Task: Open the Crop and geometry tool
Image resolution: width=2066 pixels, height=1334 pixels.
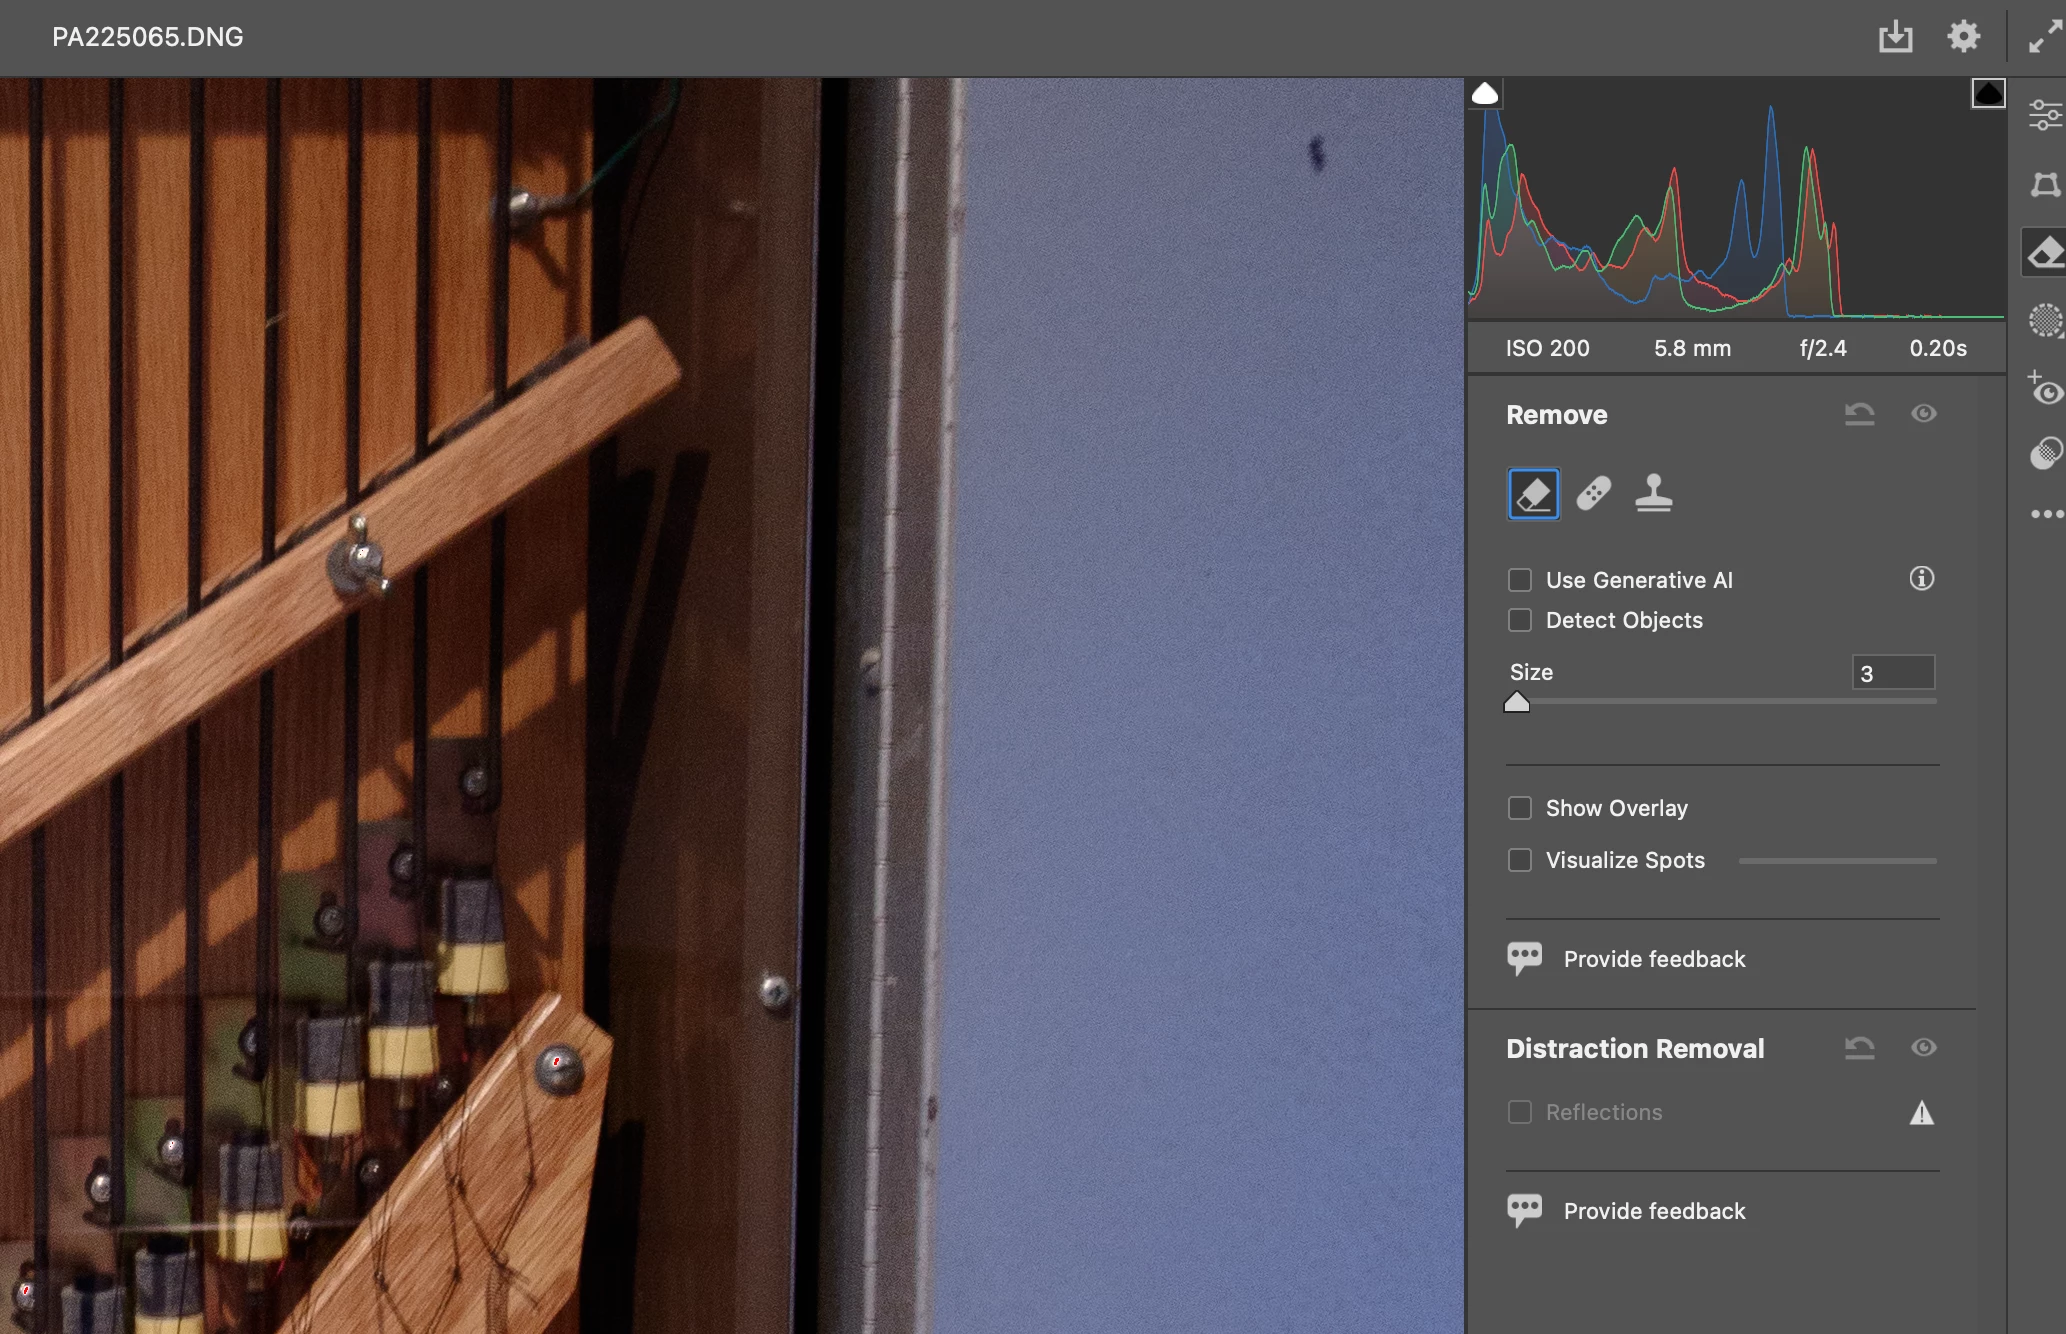Action: tap(2044, 185)
